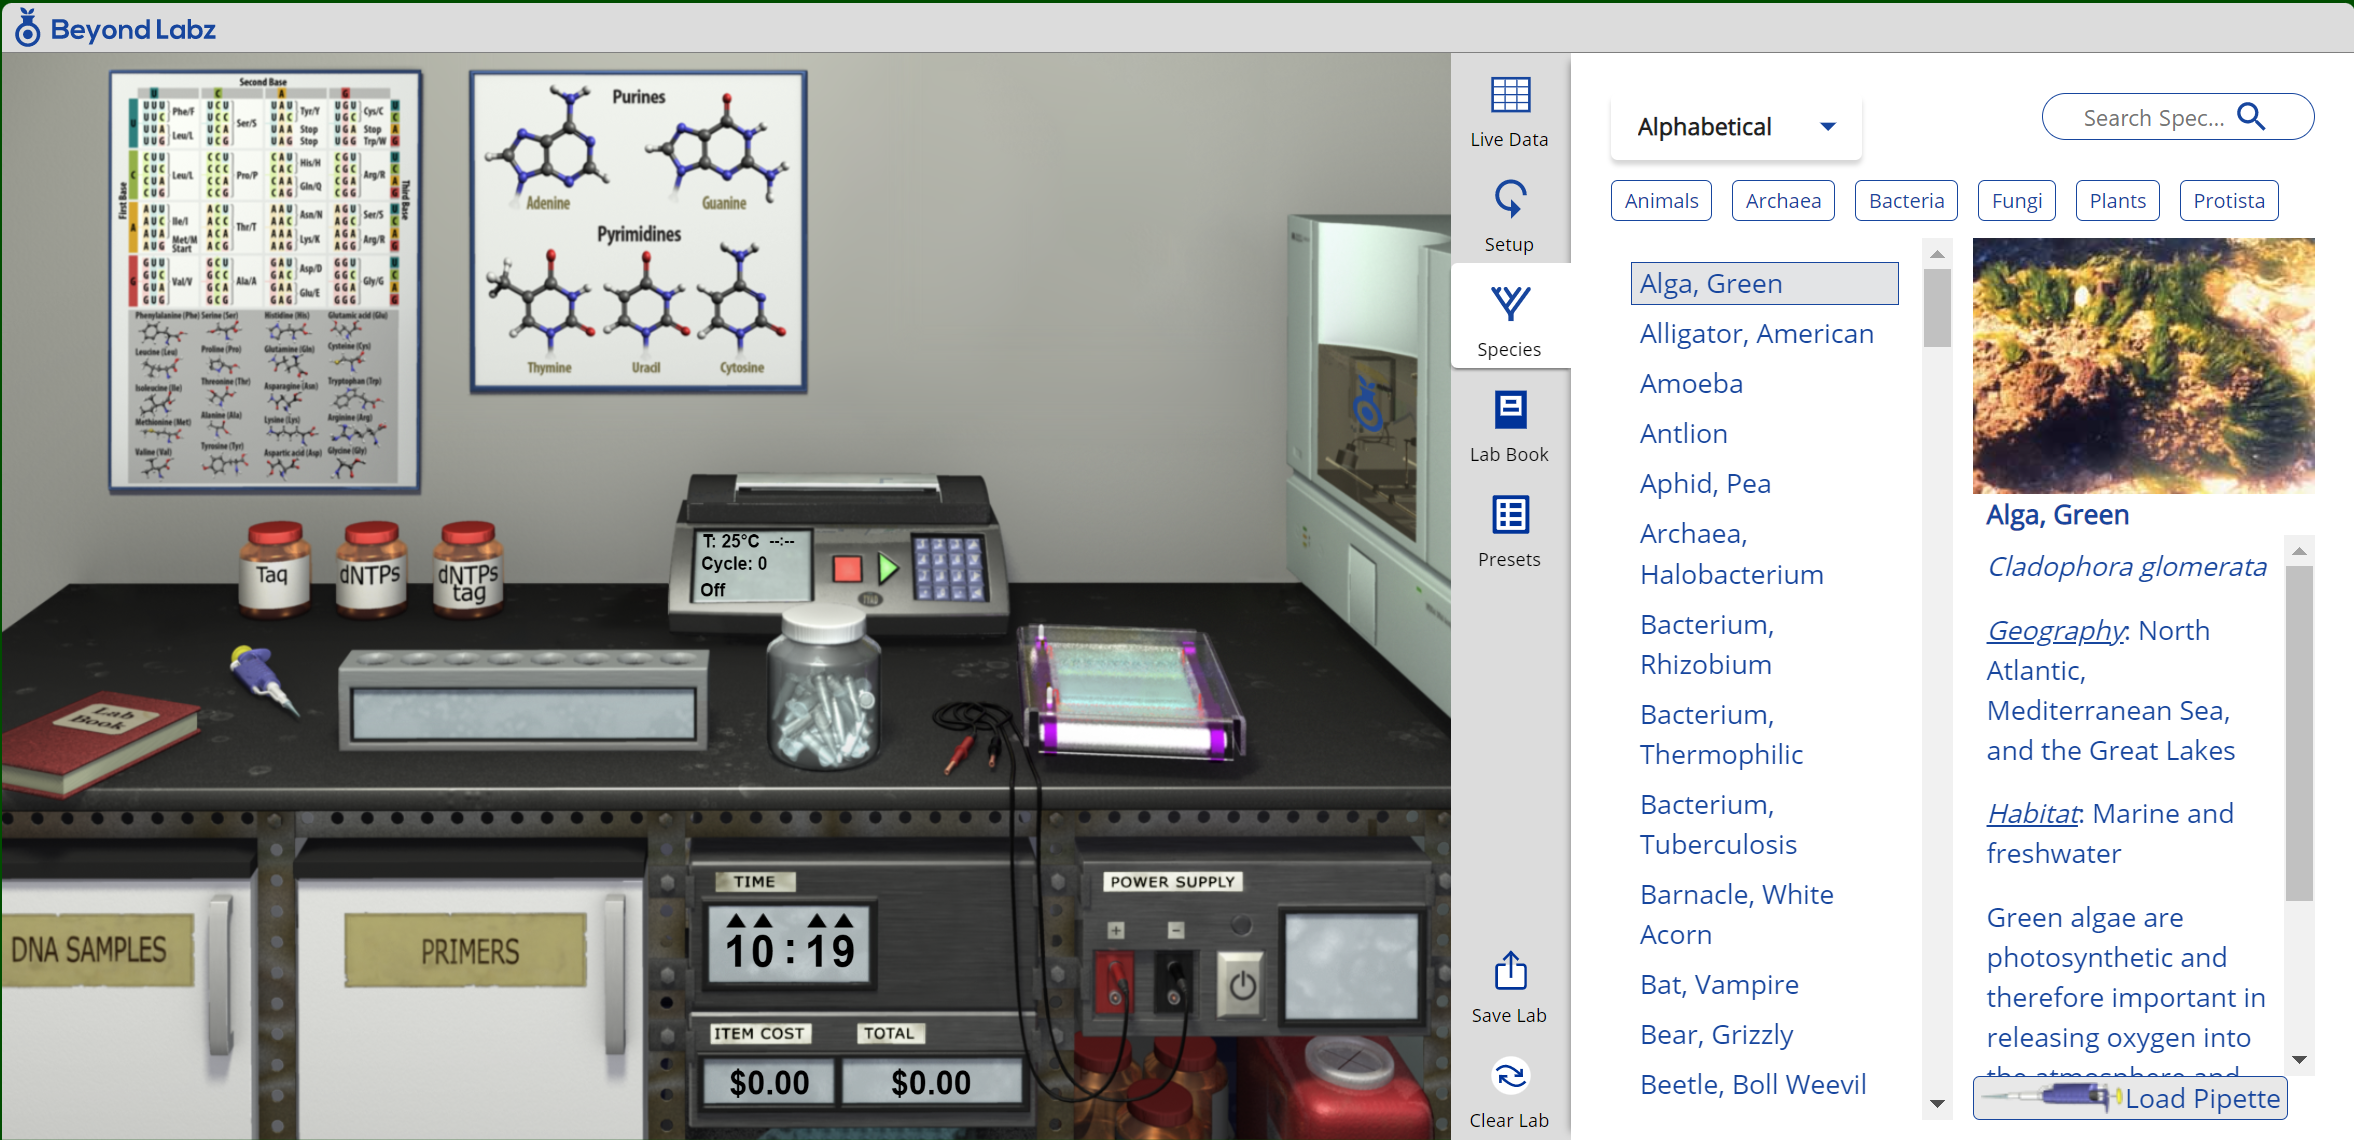Open the Lab Book panel
The image size is (2354, 1140).
1509,426
